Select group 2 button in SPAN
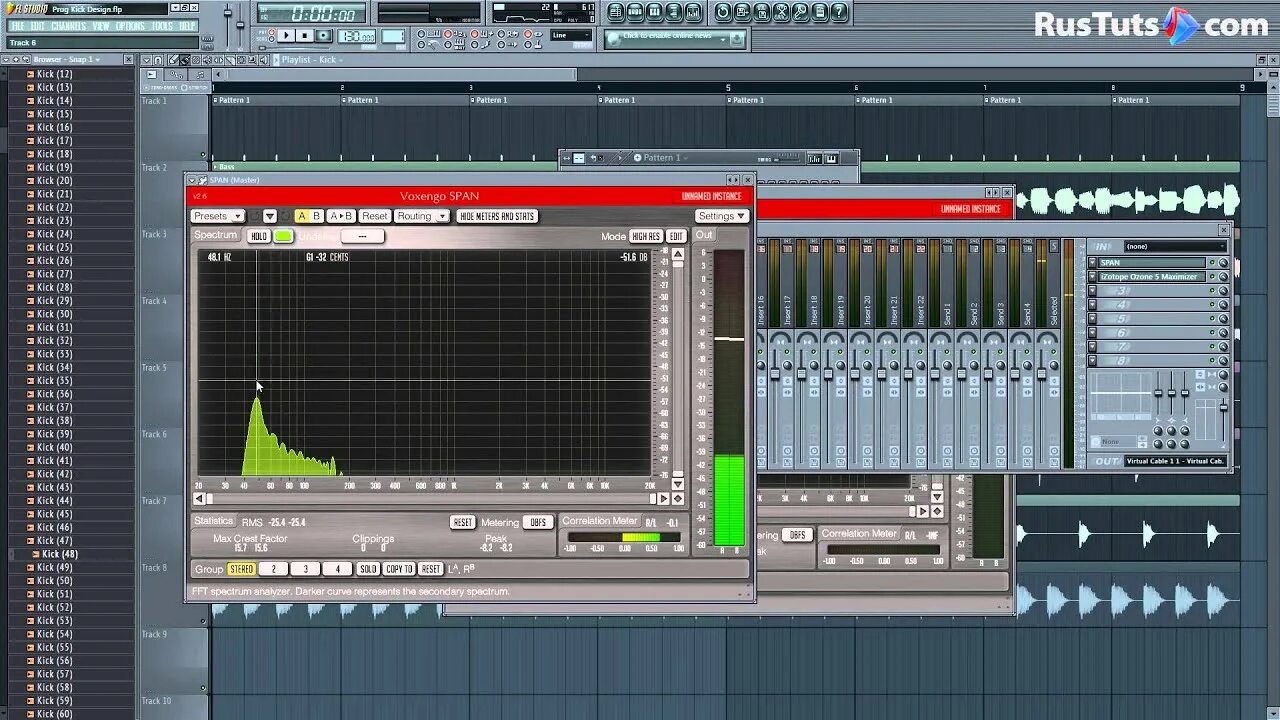Image resolution: width=1280 pixels, height=720 pixels. point(274,569)
